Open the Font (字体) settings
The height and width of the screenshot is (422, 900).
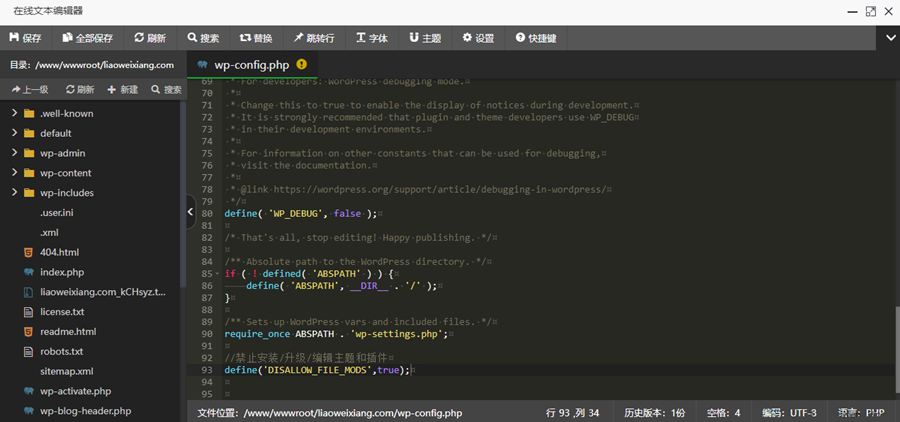pos(371,38)
